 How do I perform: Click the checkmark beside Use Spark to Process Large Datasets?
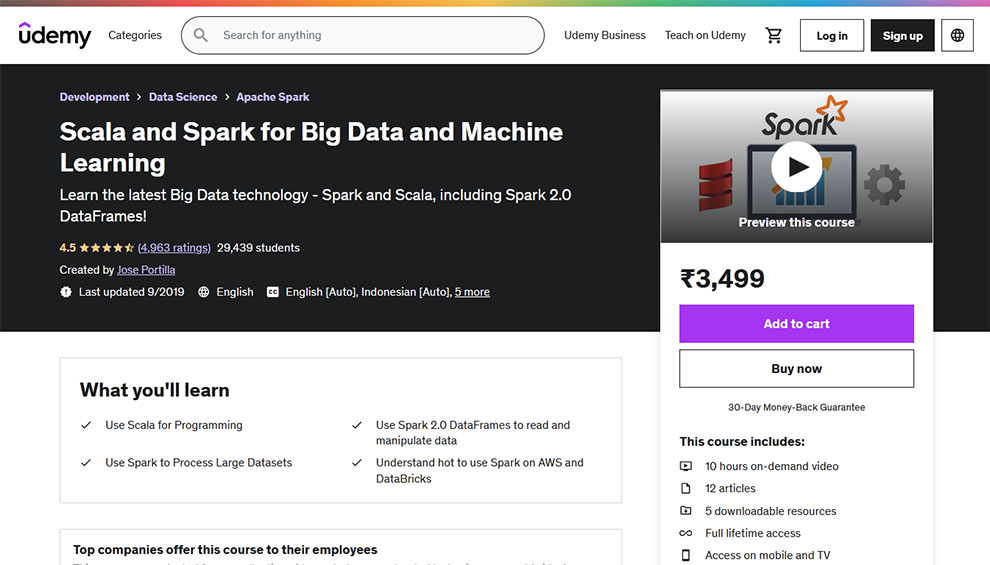tap(86, 463)
